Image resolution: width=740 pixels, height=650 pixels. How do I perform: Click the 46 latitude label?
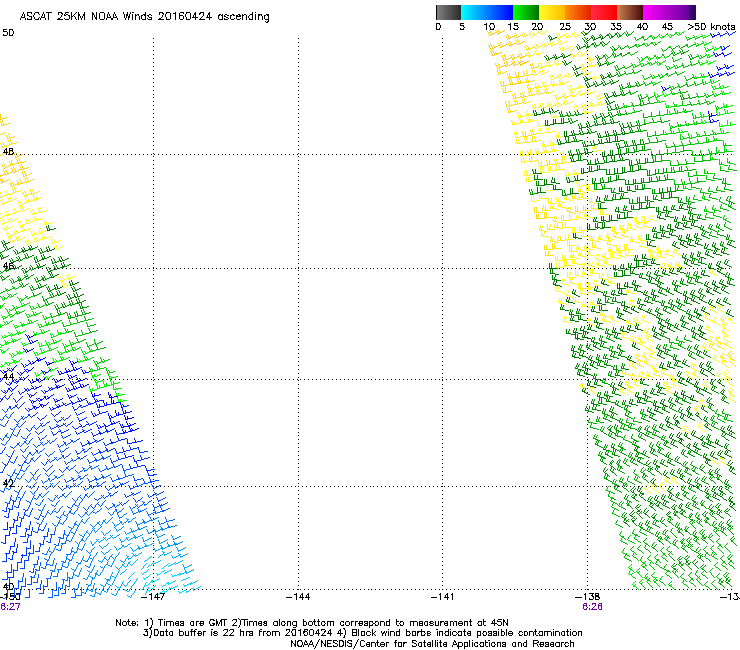pyautogui.click(x=8, y=266)
